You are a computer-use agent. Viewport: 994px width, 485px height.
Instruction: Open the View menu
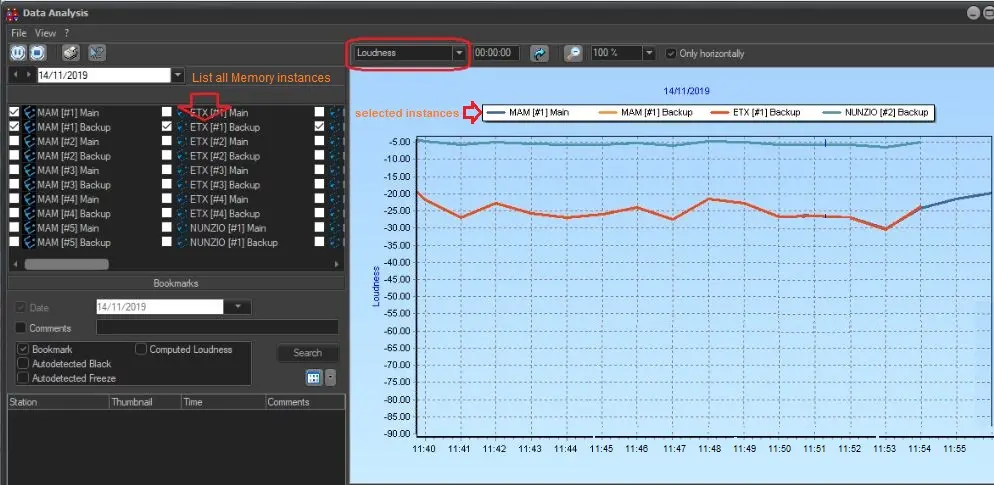tap(45, 33)
